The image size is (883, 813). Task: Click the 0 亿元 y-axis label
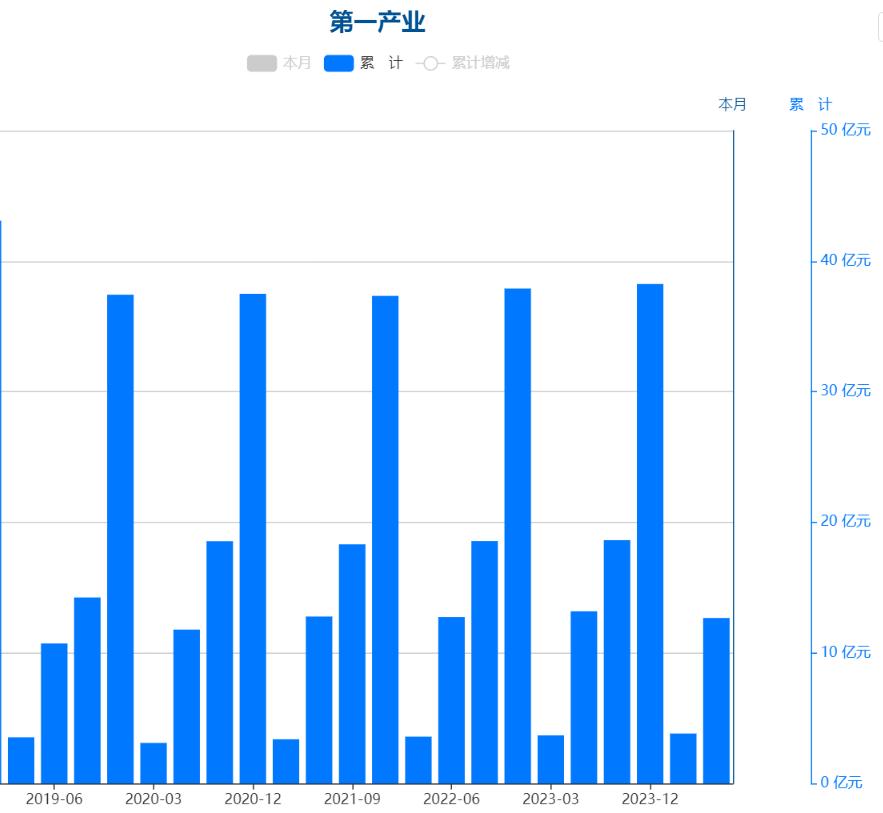point(841,782)
